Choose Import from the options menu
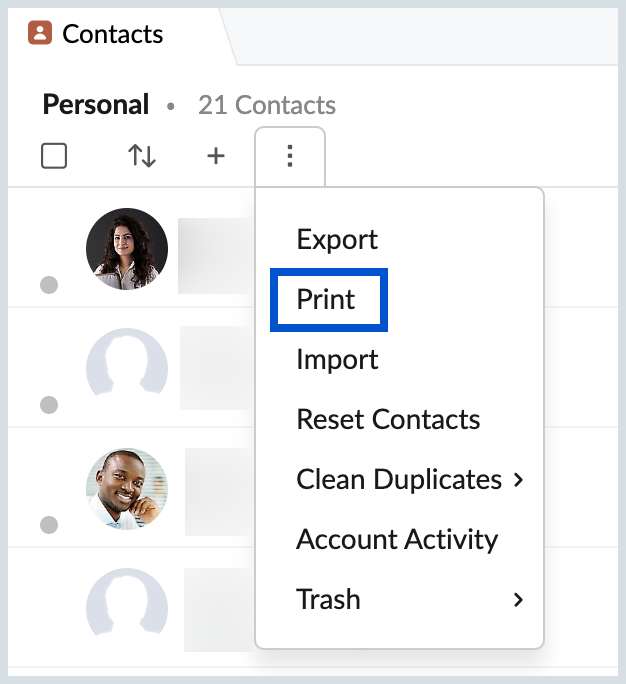This screenshot has width=626, height=684. [337, 359]
